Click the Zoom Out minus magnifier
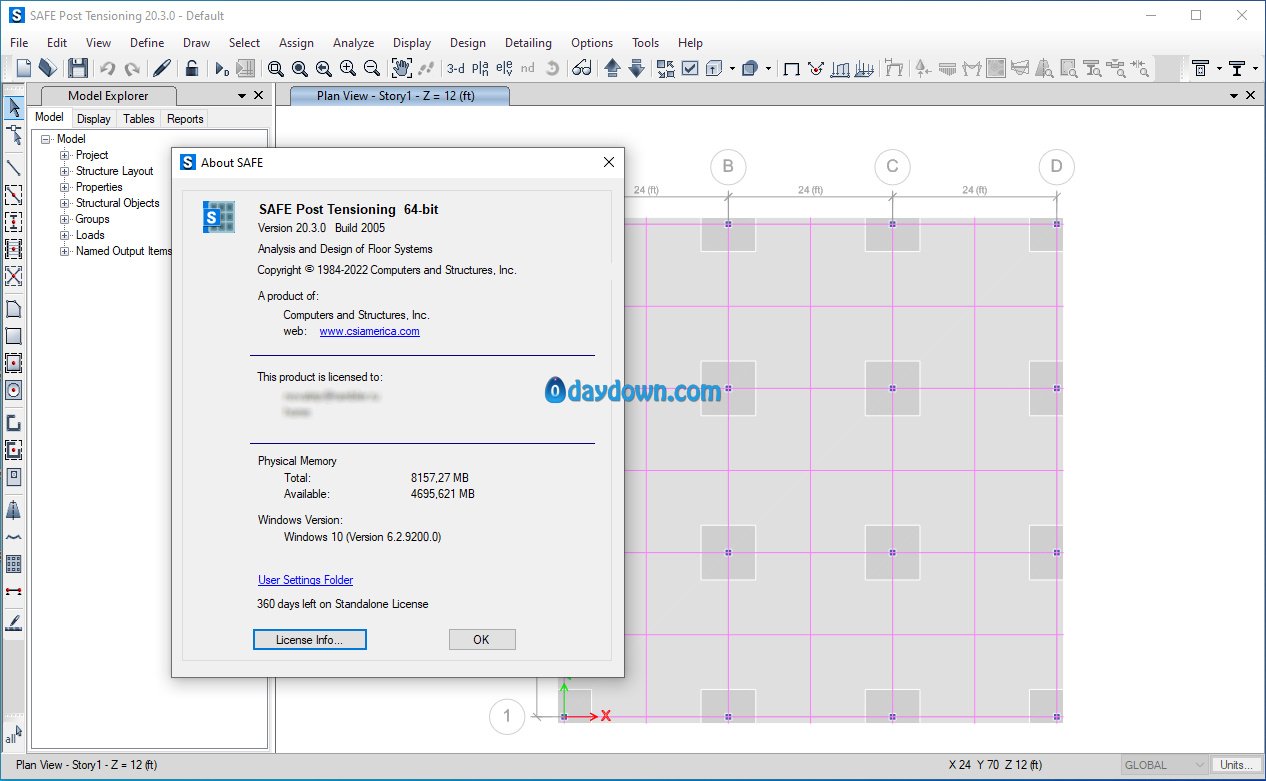Image resolution: width=1266 pixels, height=781 pixels. [371, 68]
